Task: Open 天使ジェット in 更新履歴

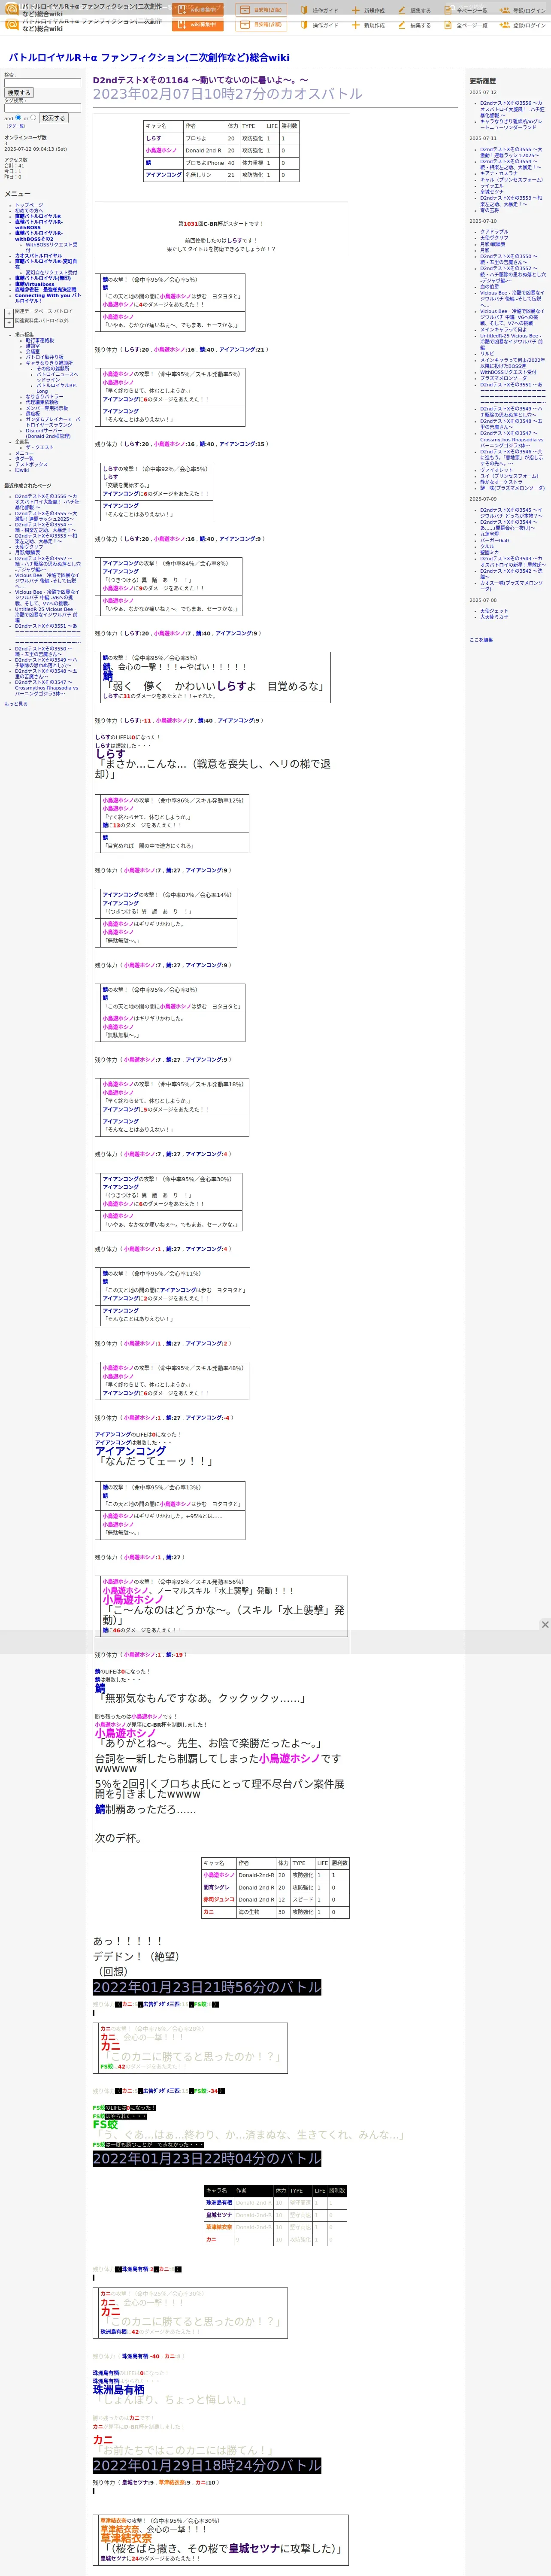Action: click(494, 611)
